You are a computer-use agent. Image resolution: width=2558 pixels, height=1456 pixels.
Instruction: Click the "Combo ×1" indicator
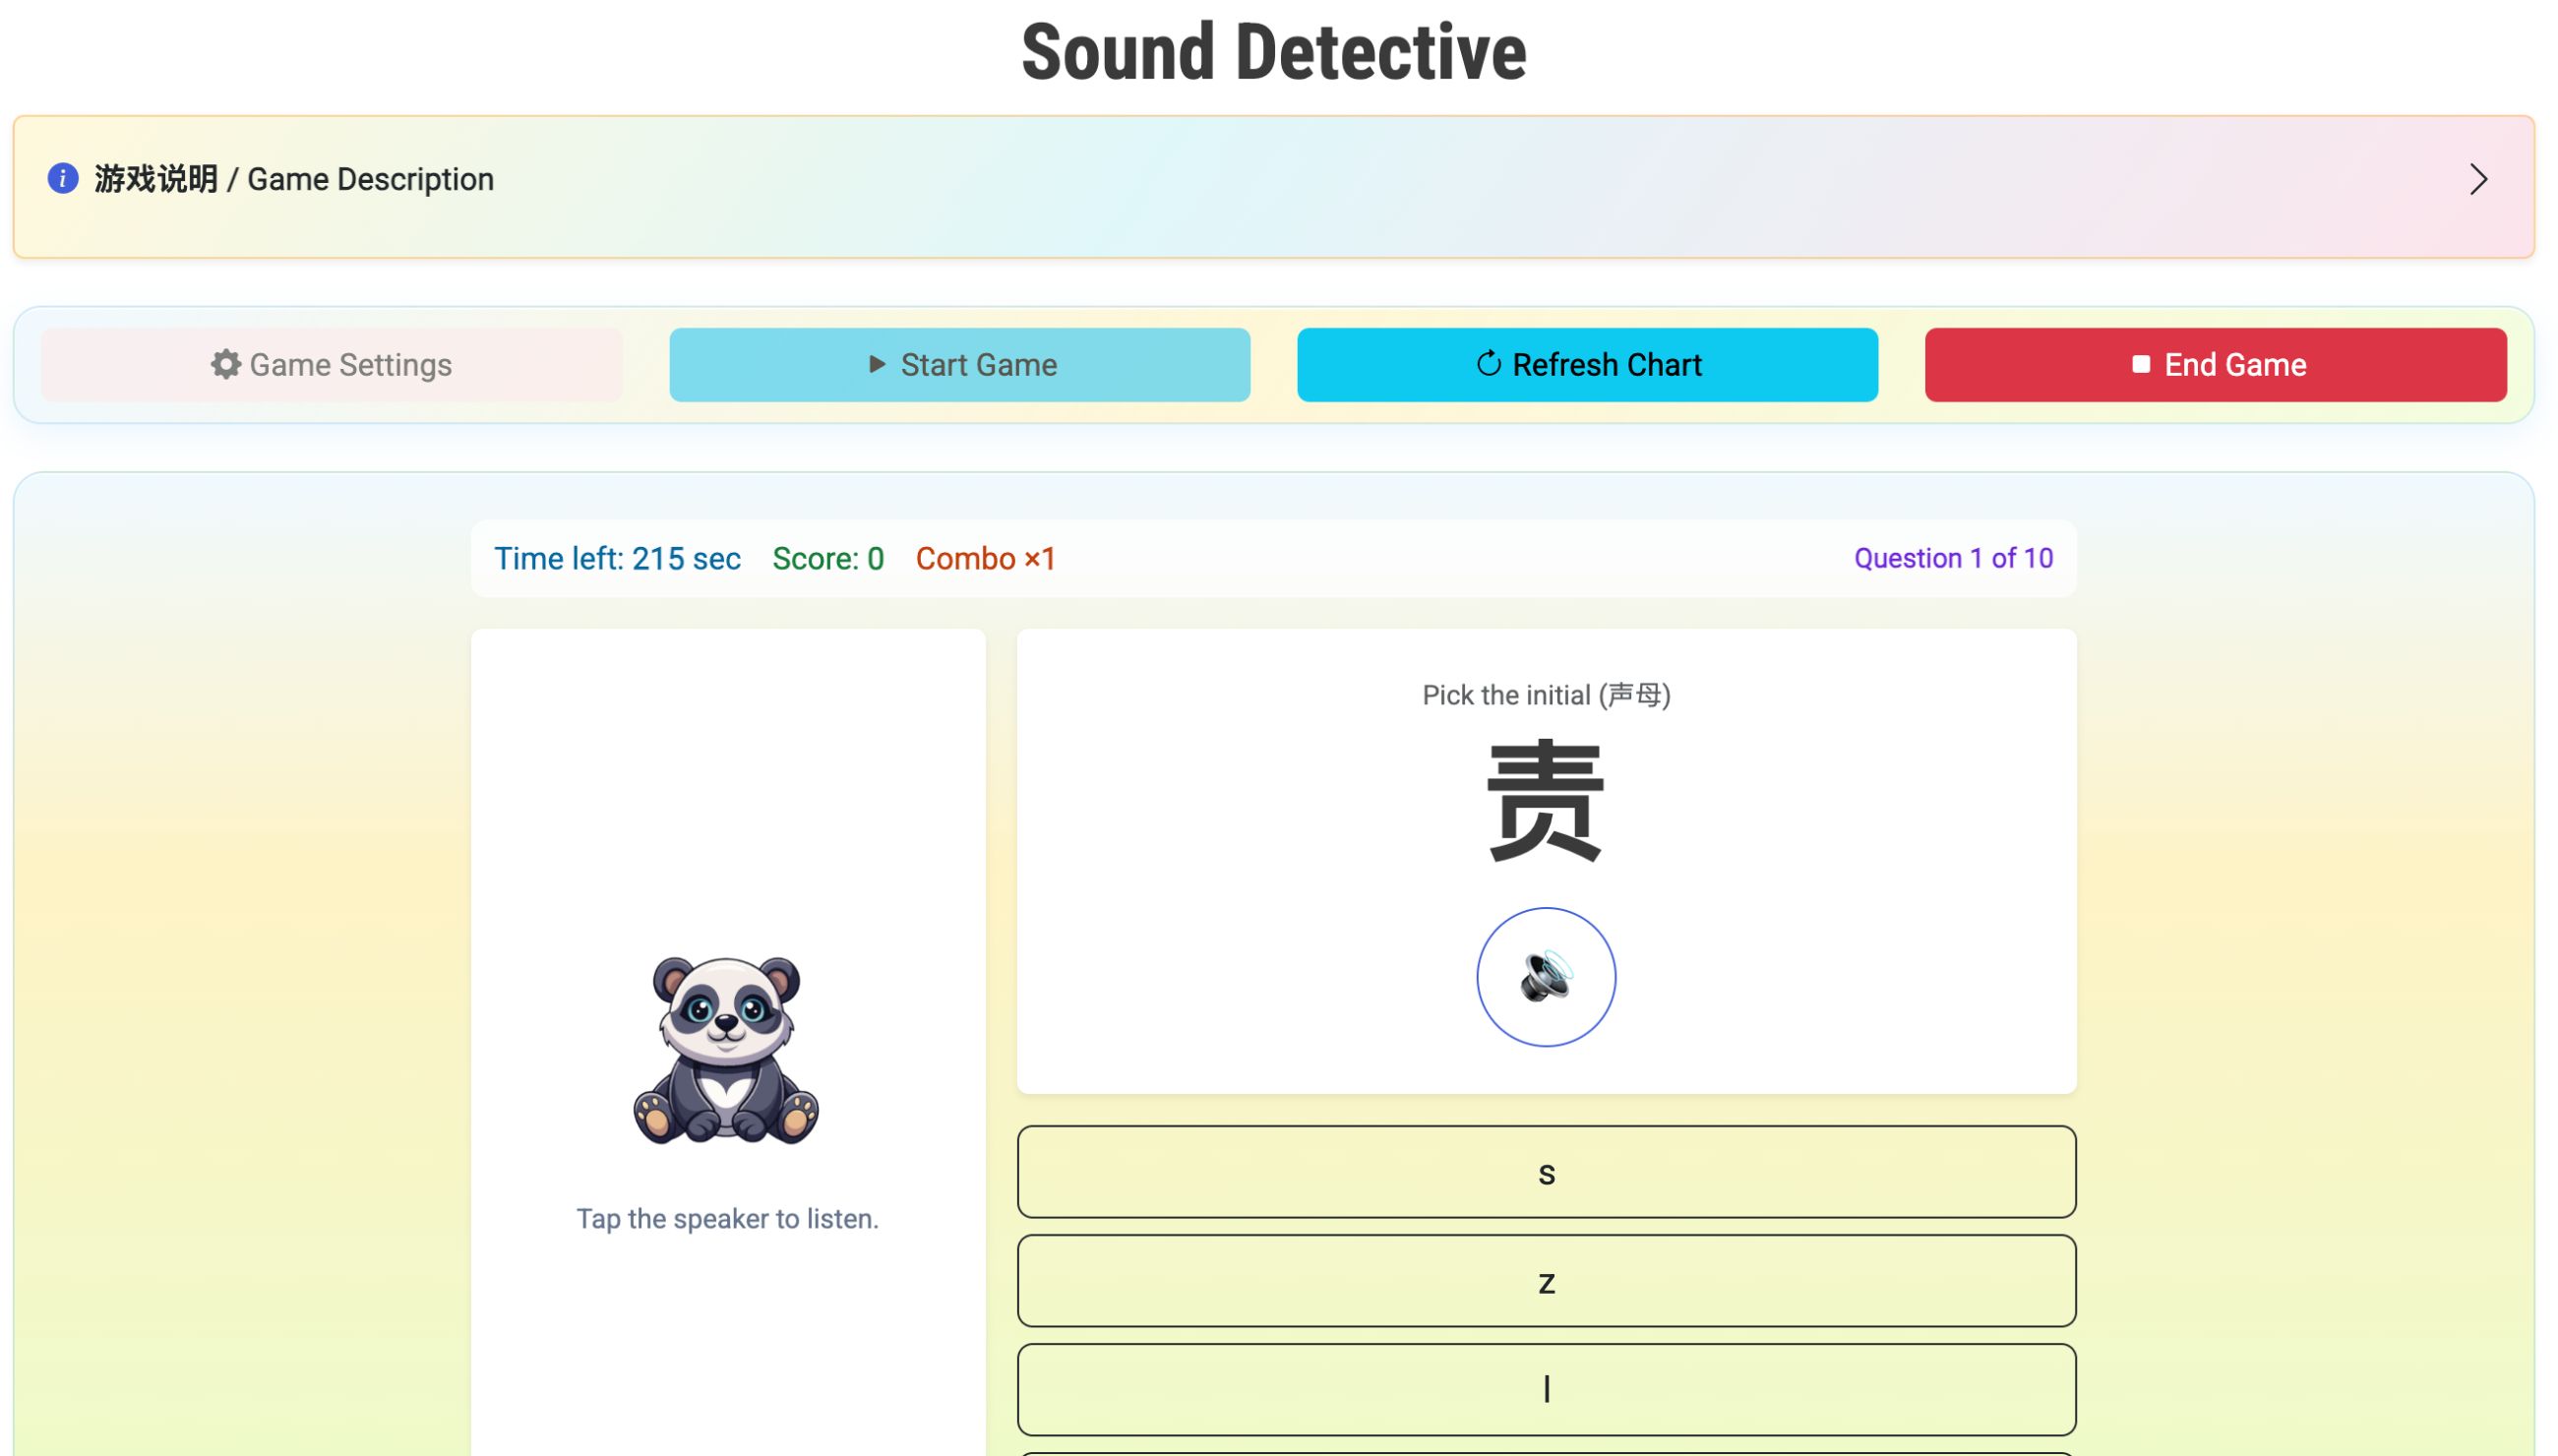(986, 559)
